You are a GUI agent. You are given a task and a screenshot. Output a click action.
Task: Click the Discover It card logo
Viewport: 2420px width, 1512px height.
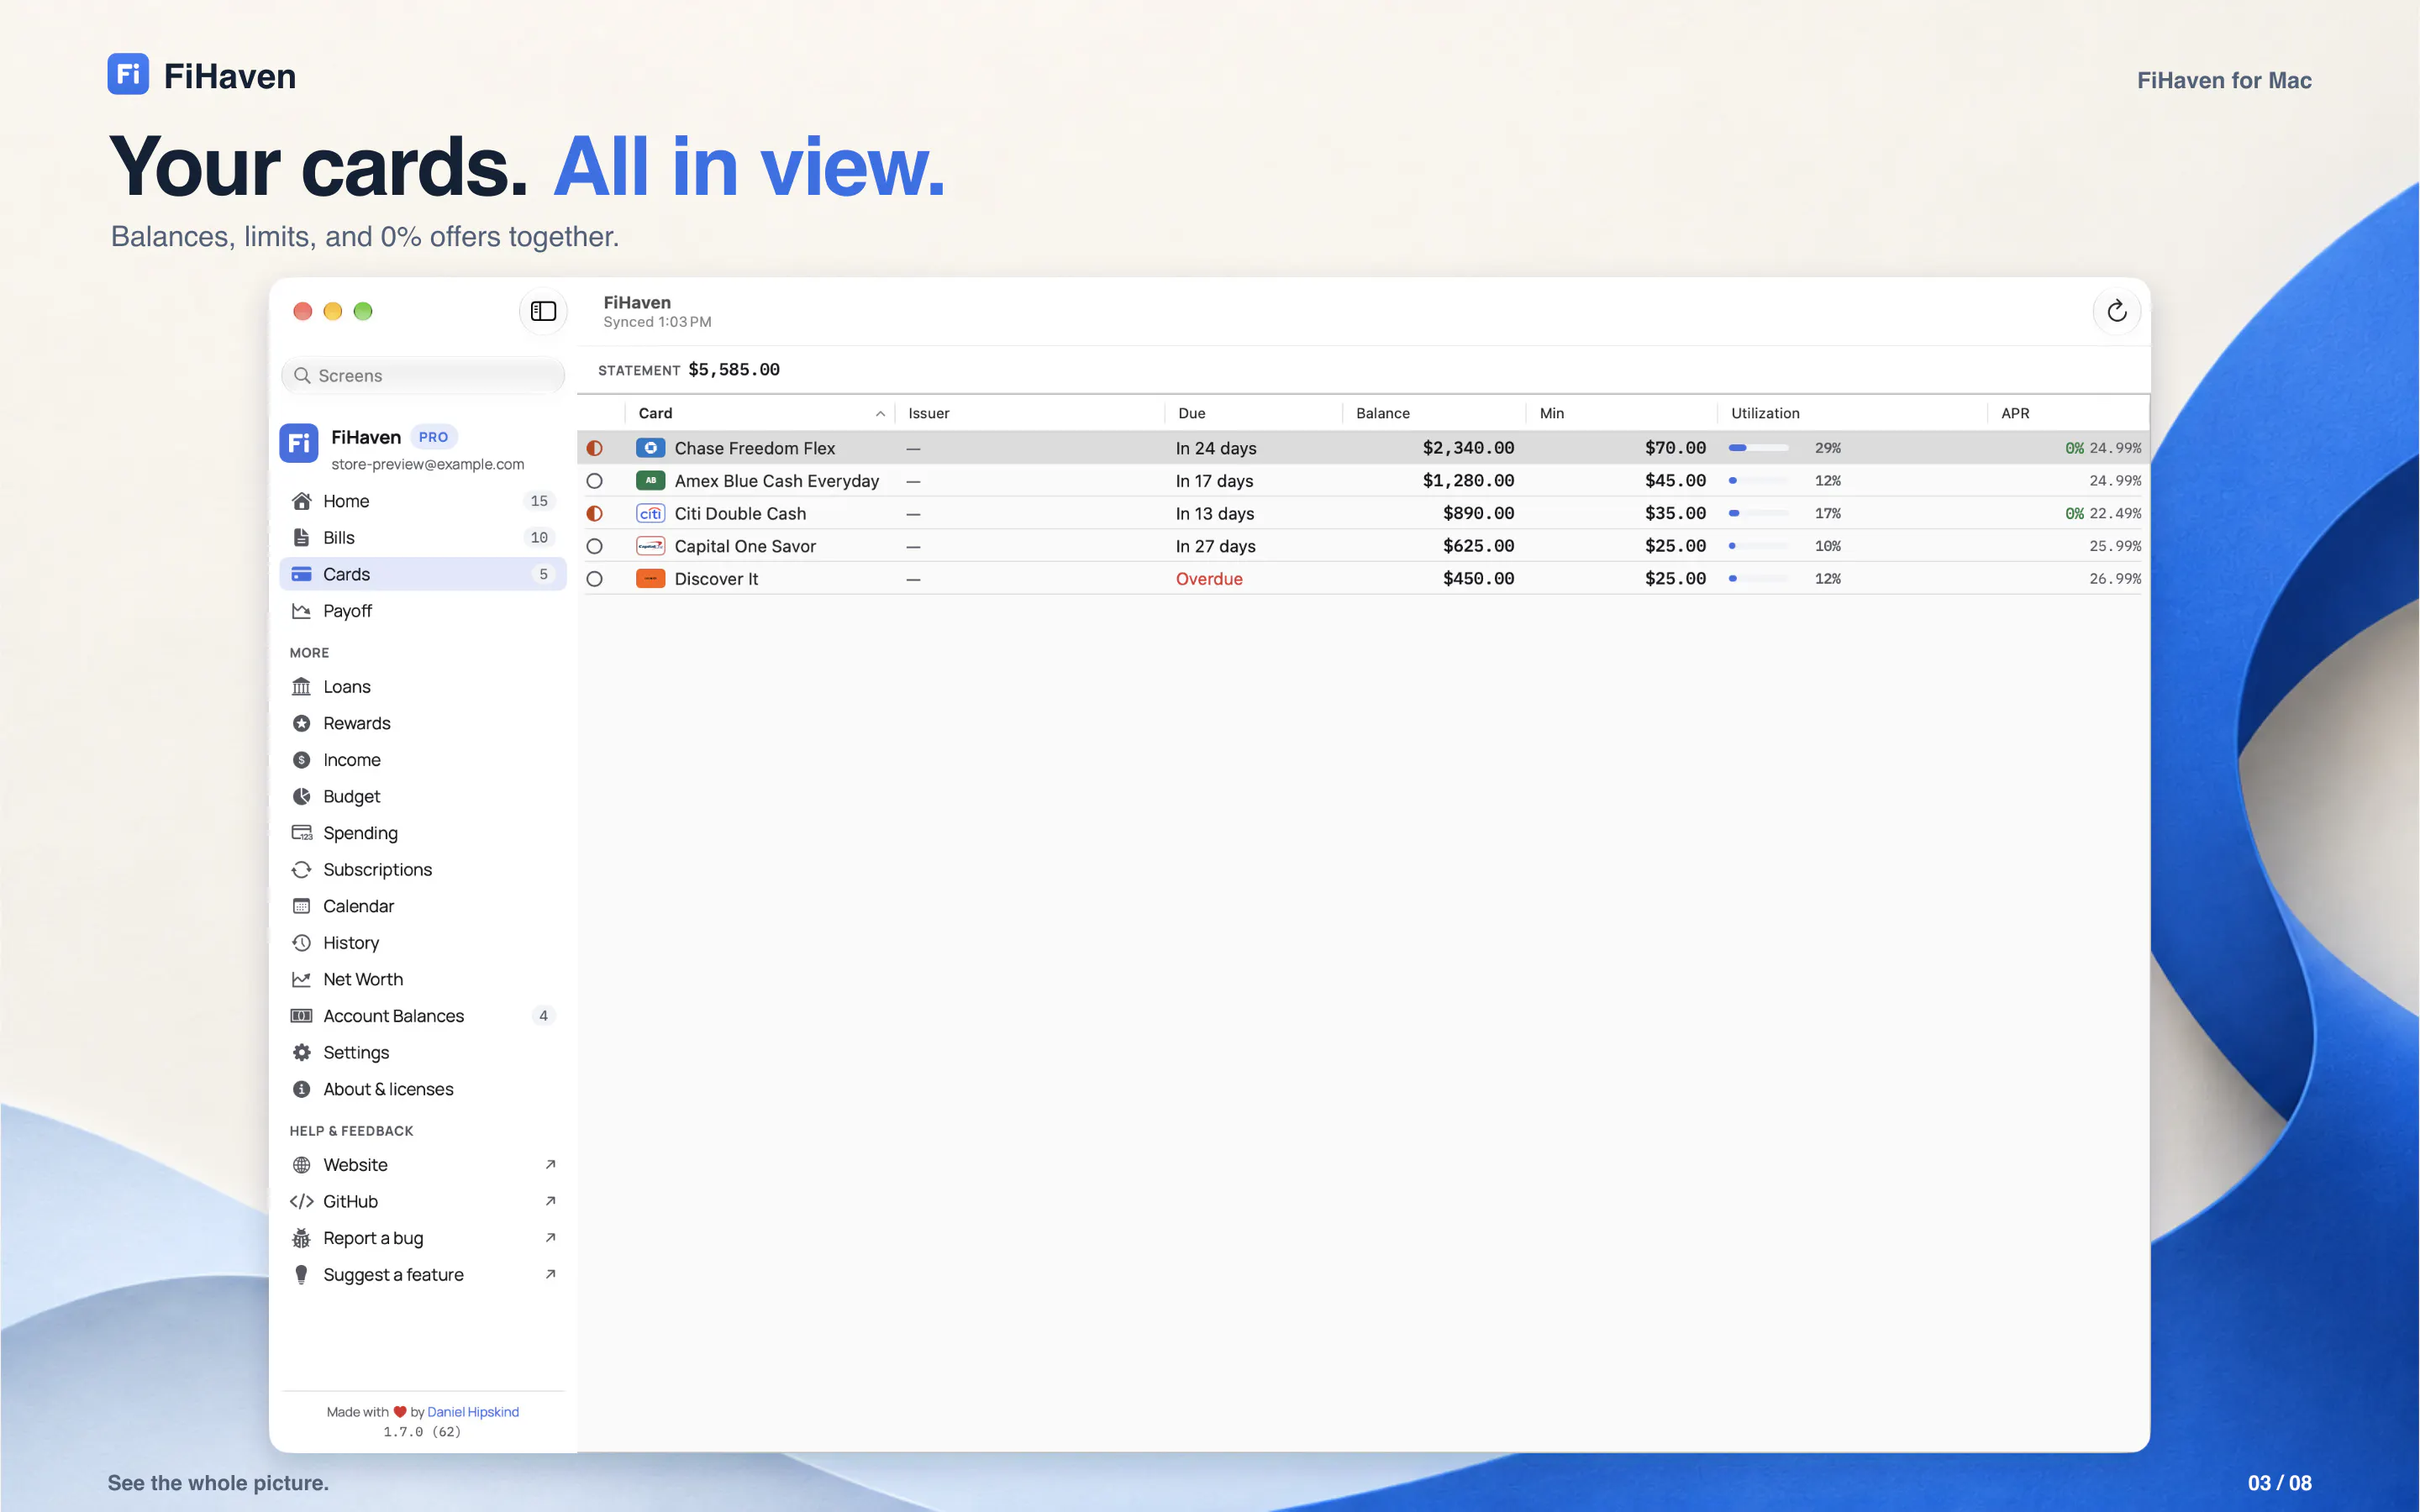[650, 579]
